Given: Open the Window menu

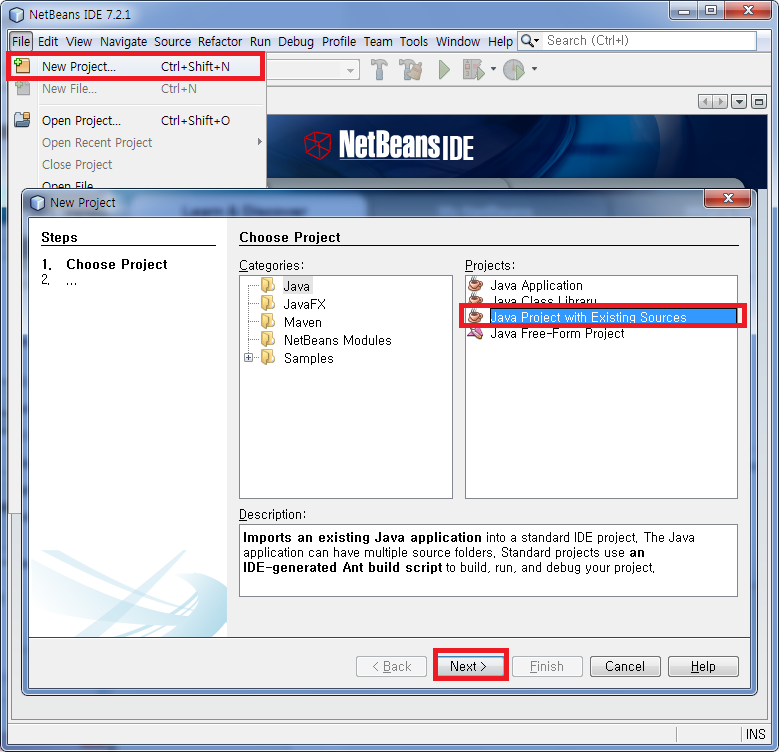Looking at the screenshot, I should pyautogui.click(x=458, y=41).
